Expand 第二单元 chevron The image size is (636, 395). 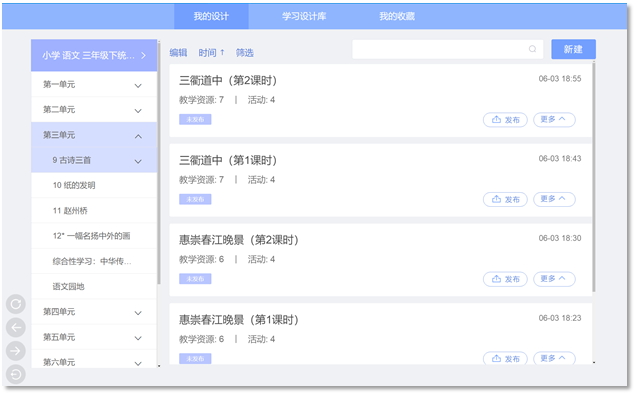(x=138, y=111)
